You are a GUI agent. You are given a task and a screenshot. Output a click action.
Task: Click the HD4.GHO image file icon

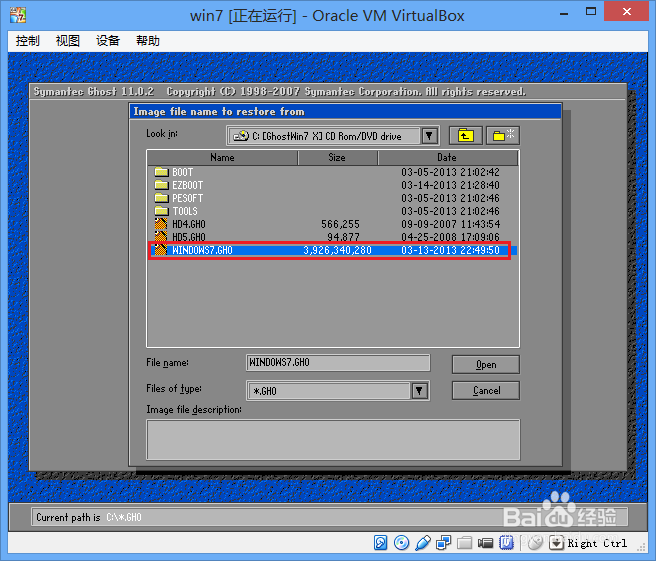click(x=161, y=224)
